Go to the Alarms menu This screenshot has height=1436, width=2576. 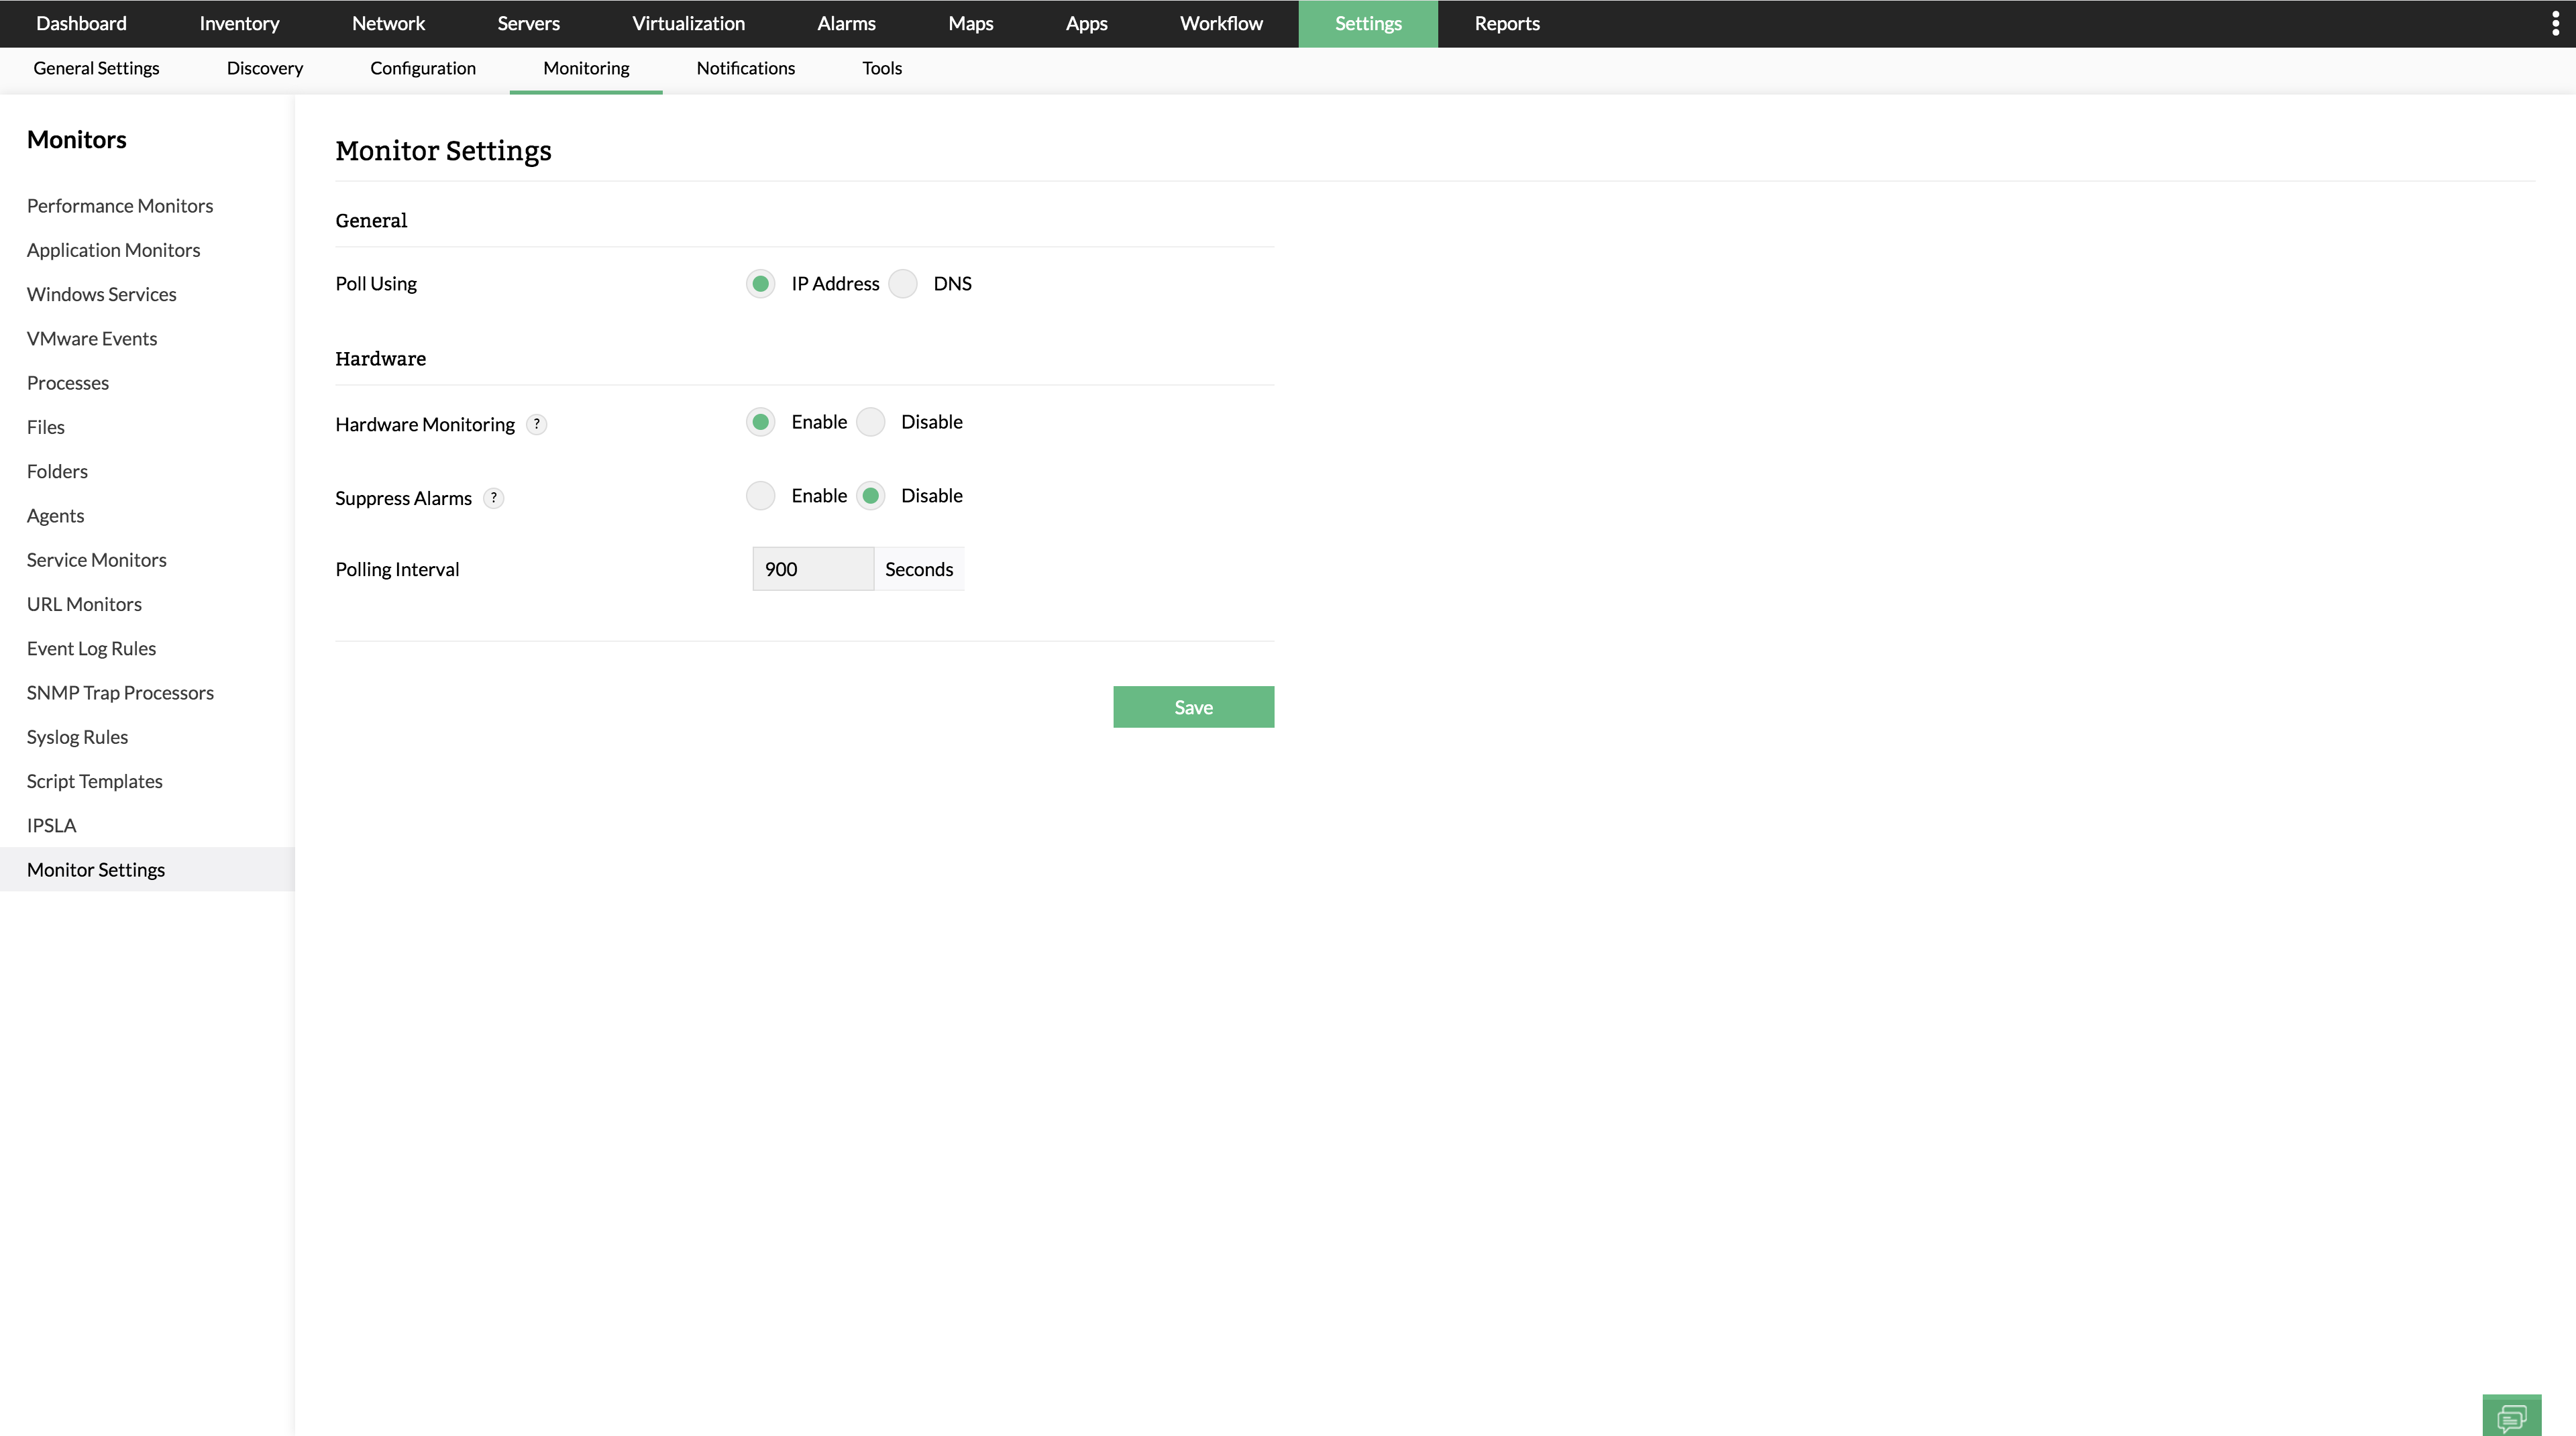846,24
